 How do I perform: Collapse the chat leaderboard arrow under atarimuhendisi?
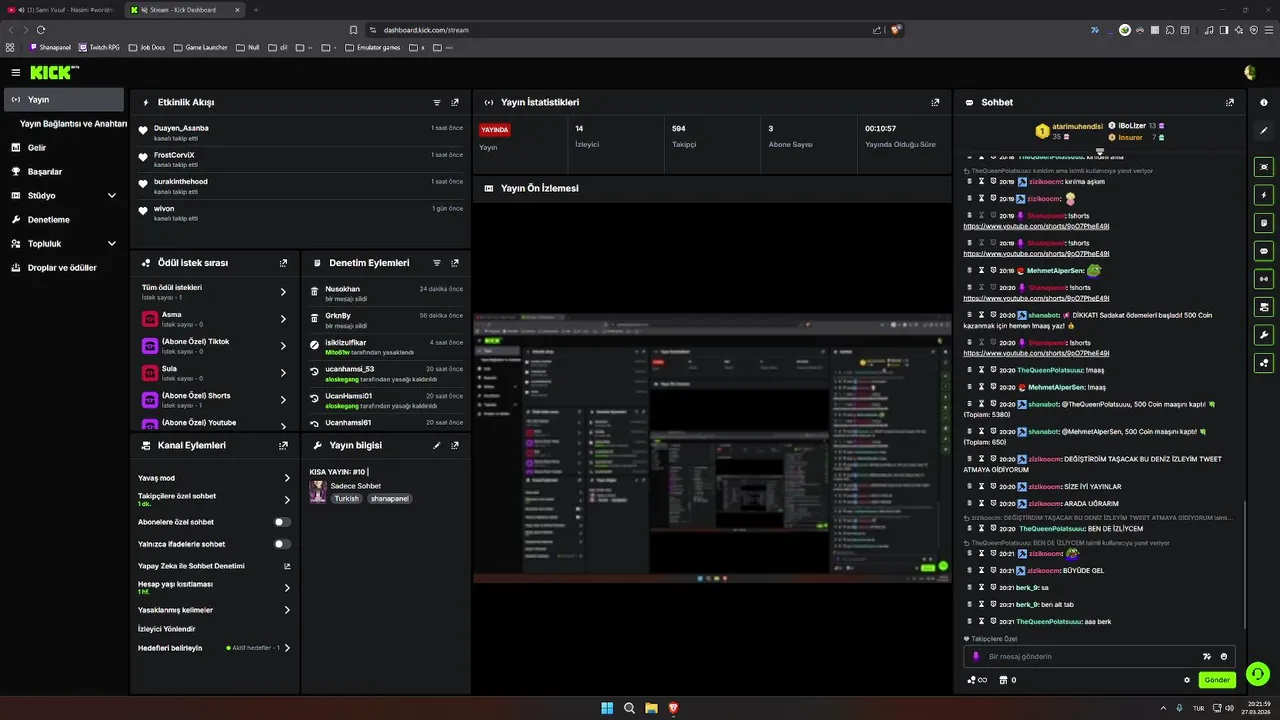click(x=1100, y=152)
